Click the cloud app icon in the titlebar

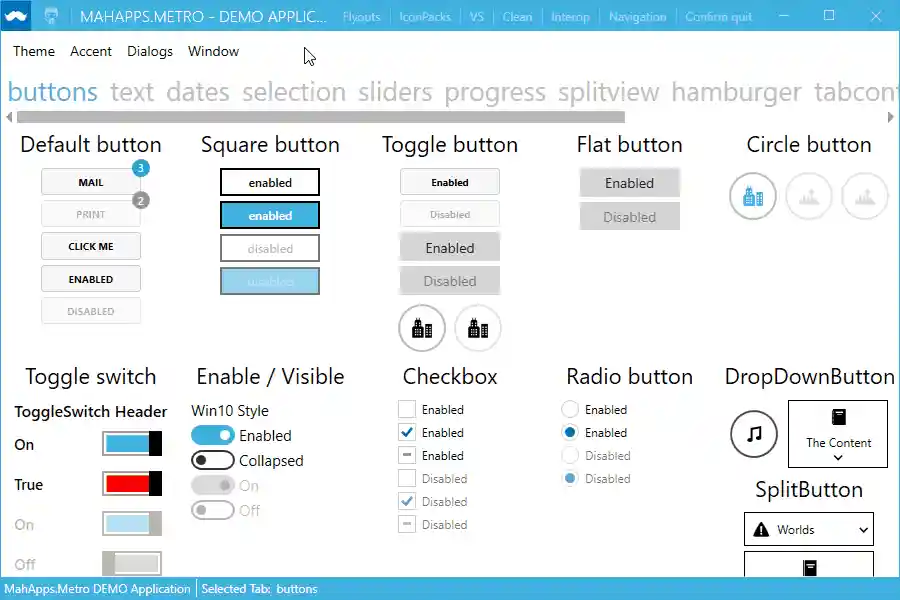15,16
